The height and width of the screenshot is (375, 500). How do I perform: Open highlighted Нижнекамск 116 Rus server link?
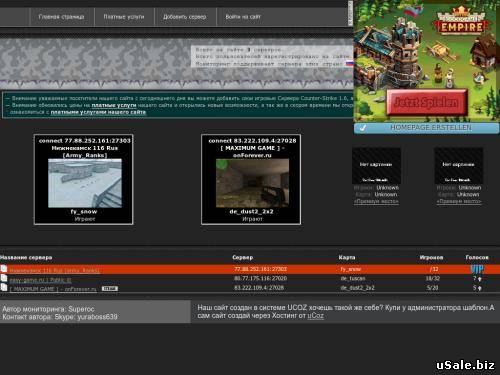coord(54,270)
